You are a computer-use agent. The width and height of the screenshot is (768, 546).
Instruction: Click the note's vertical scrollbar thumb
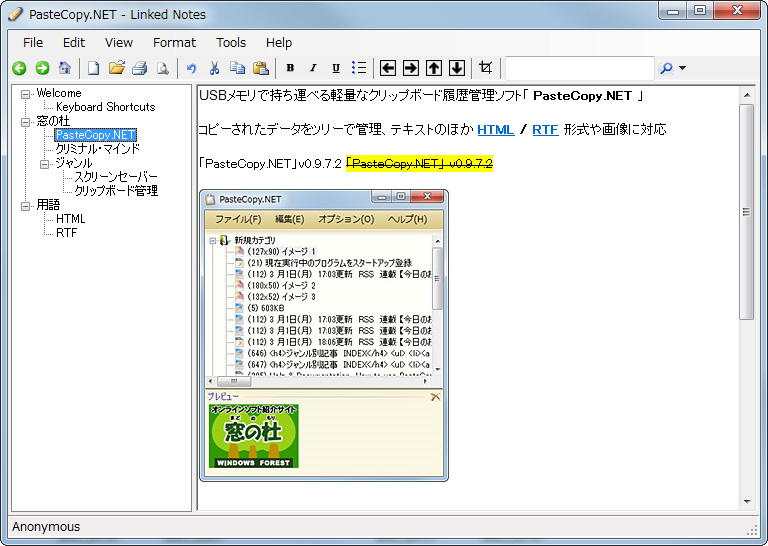[746, 212]
